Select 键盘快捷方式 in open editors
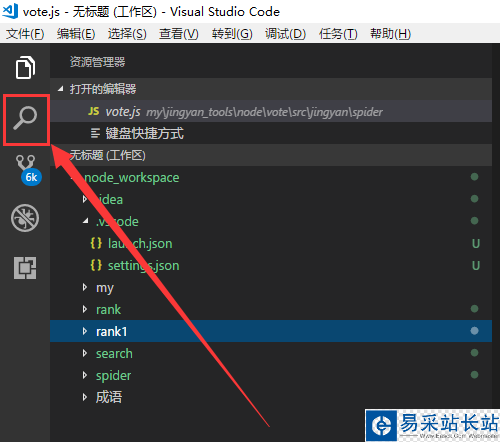 (271, 133)
